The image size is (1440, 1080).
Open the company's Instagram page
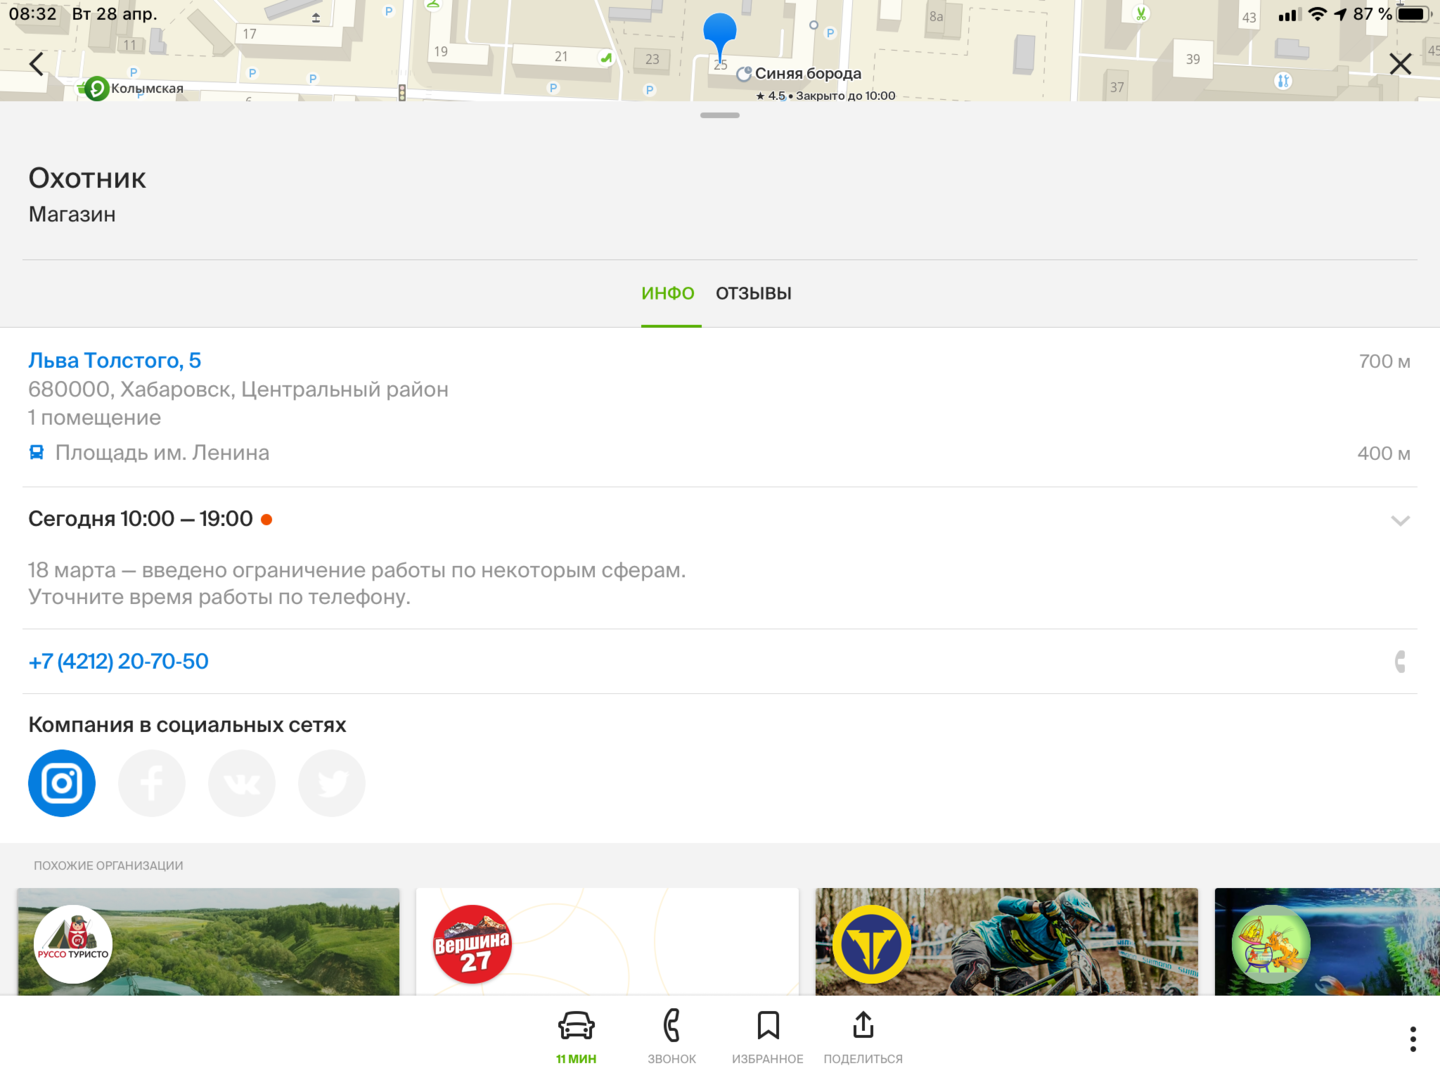coord(62,783)
